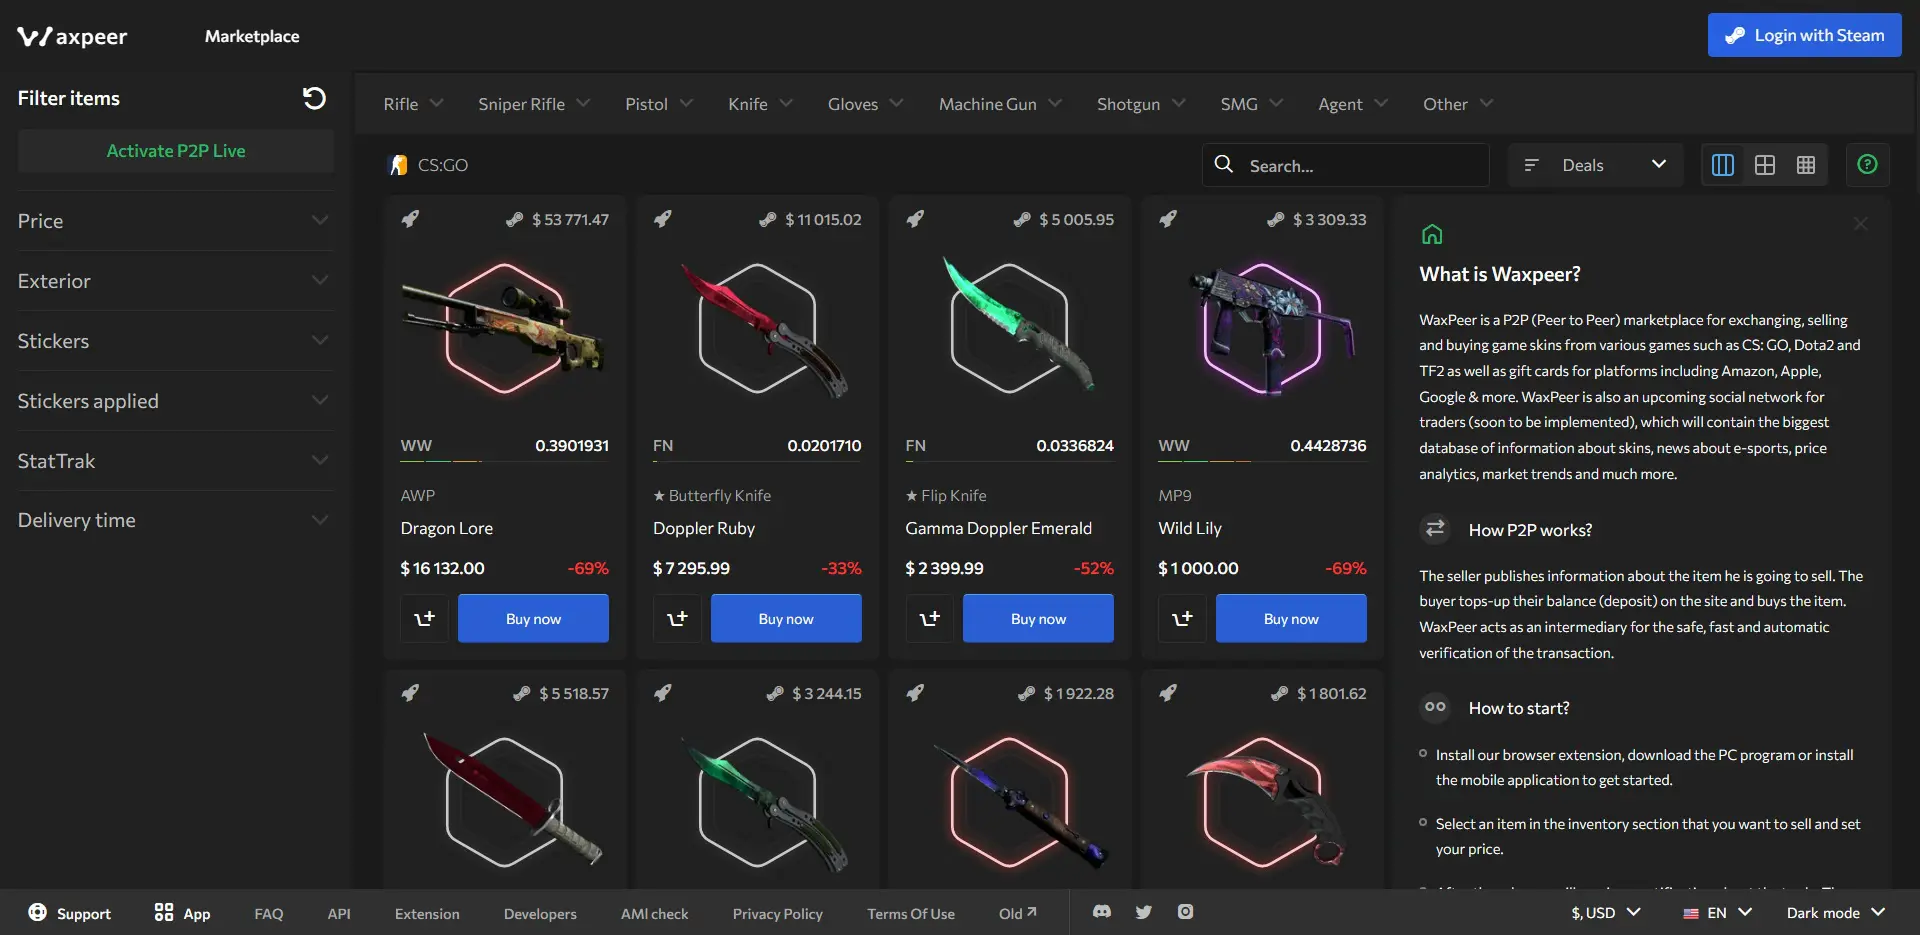Open the App link in footer

182,913
